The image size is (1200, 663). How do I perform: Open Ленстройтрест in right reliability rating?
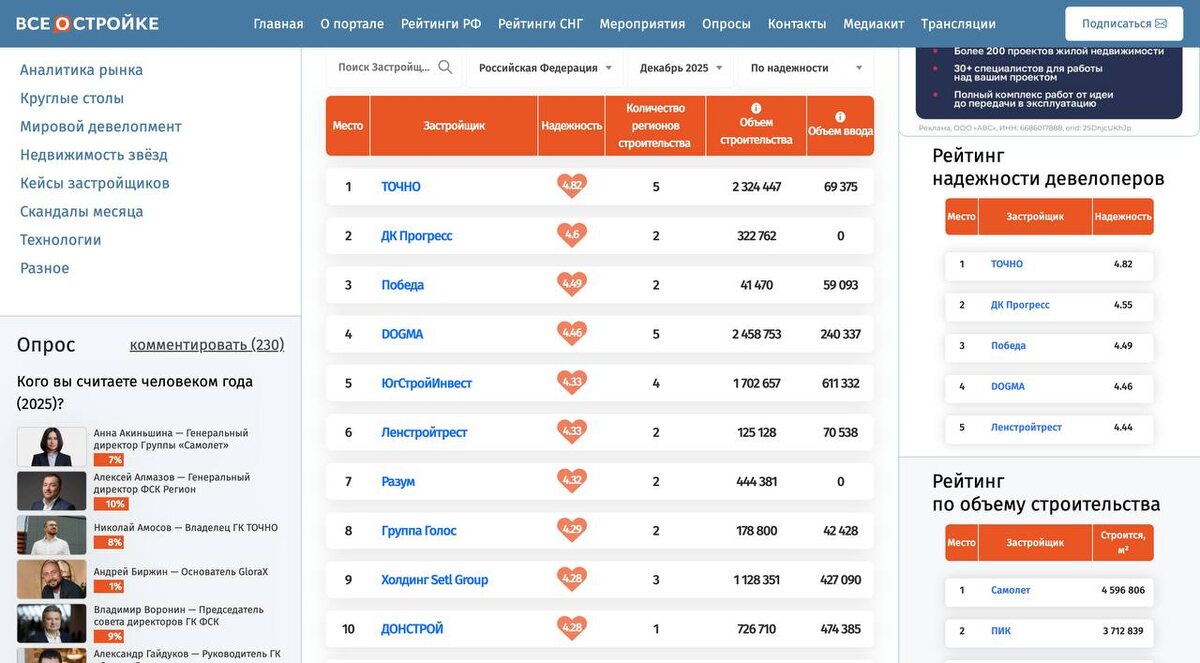click(x=1026, y=427)
